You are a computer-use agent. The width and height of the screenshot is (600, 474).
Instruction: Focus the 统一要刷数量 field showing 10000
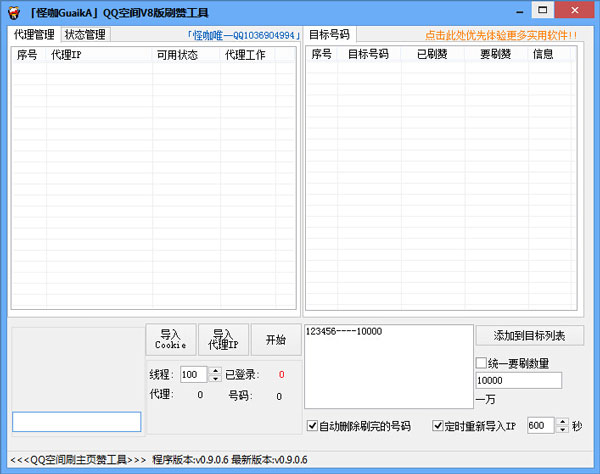(518, 380)
